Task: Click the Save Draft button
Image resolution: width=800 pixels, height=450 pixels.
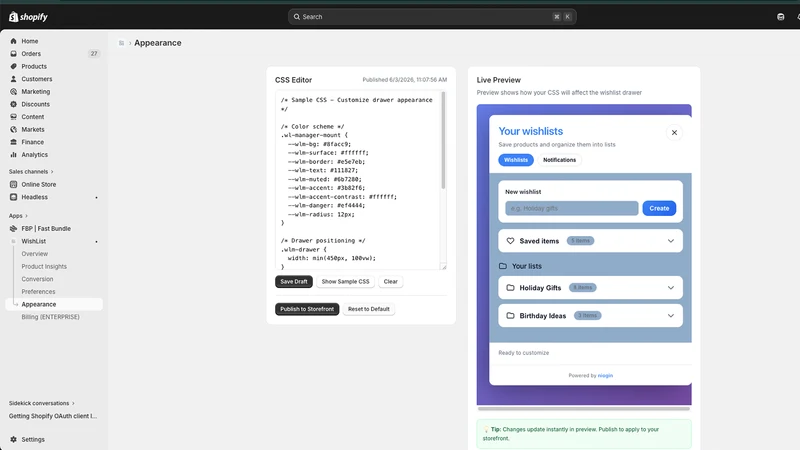Action: coord(294,282)
